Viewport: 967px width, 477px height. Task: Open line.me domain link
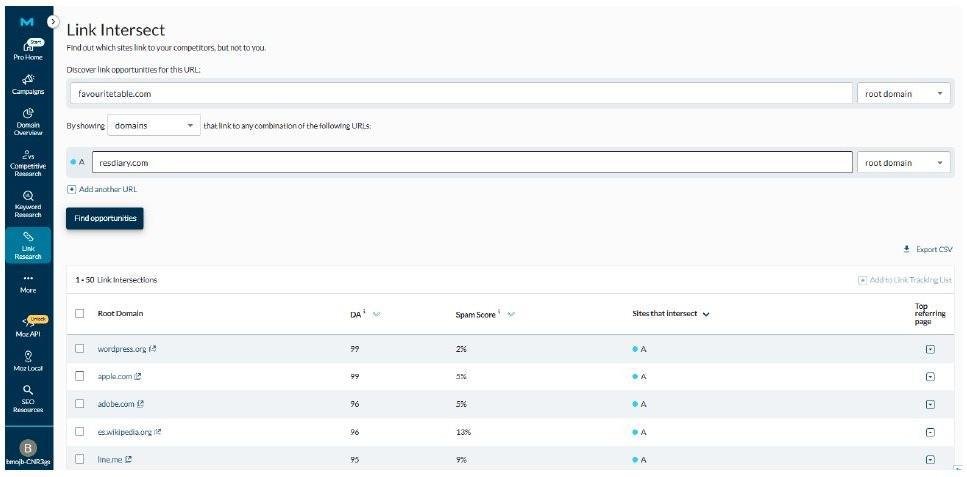click(110, 459)
